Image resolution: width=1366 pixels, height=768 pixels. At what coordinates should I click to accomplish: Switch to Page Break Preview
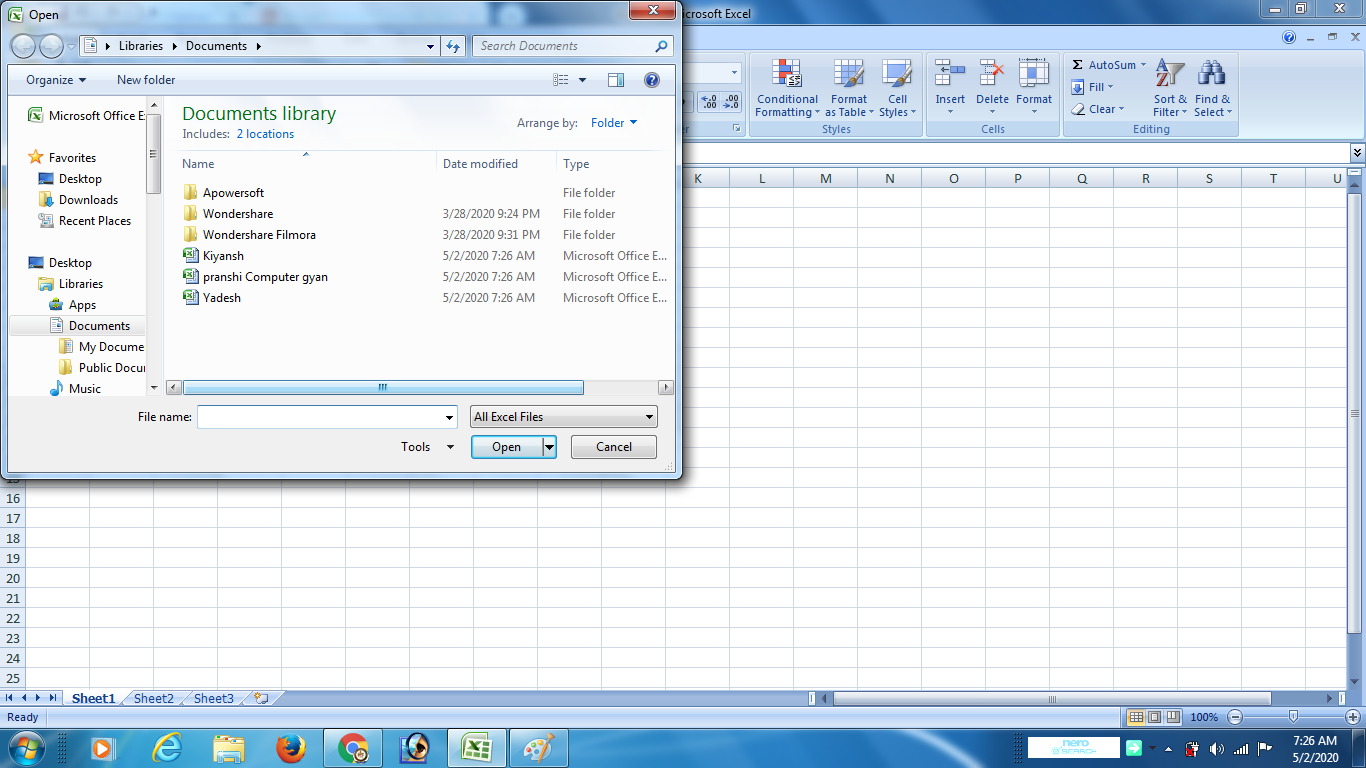coord(1172,717)
